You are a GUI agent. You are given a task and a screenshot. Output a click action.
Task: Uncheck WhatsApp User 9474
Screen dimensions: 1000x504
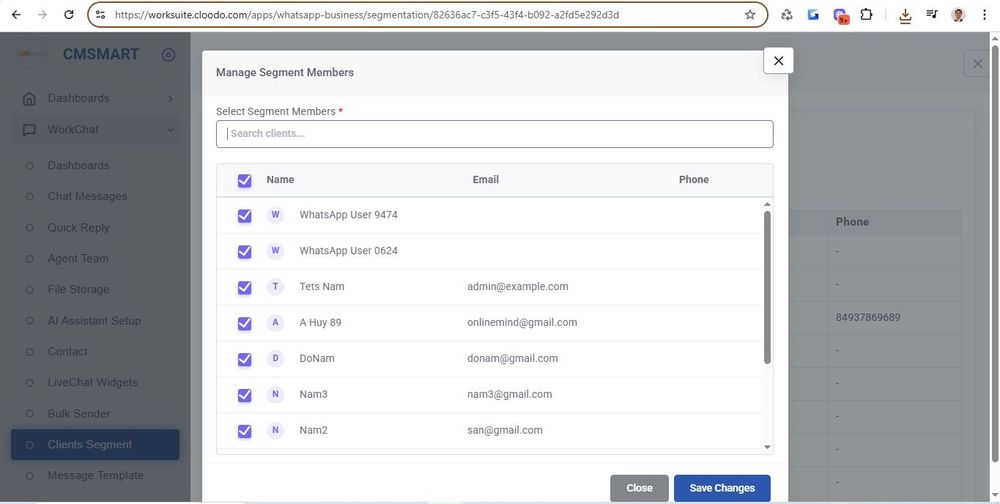(244, 216)
